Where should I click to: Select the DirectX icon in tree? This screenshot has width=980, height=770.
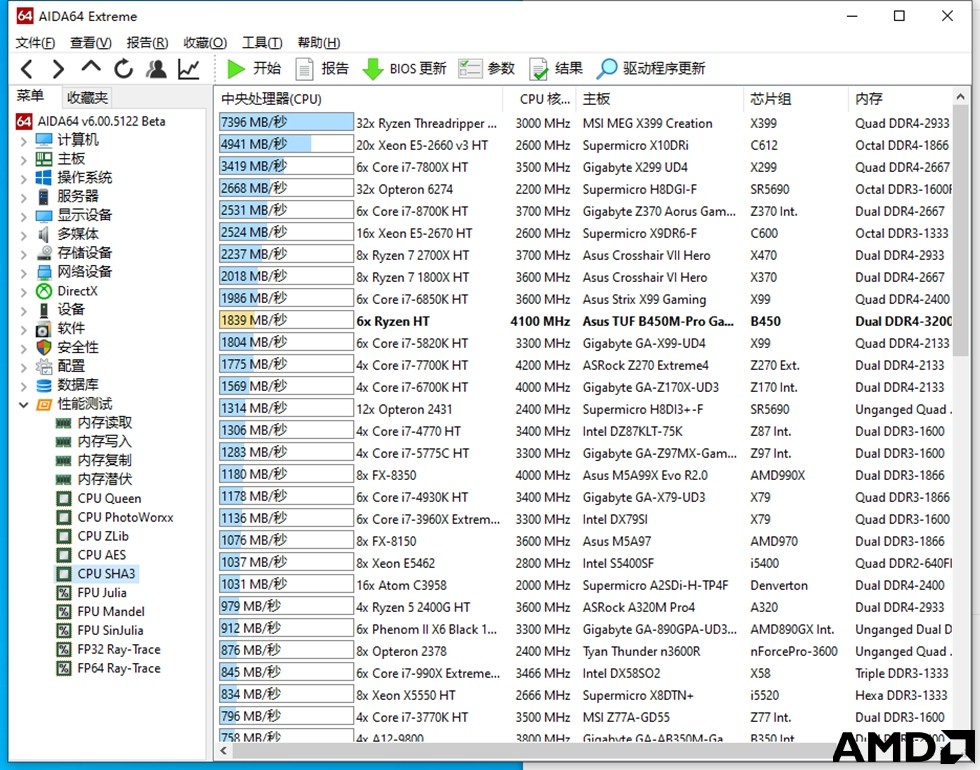tap(44, 291)
